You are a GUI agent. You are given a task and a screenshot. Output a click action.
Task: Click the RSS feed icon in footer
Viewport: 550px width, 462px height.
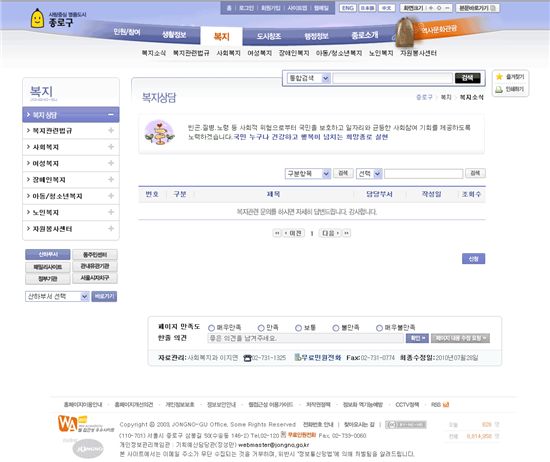446,404
